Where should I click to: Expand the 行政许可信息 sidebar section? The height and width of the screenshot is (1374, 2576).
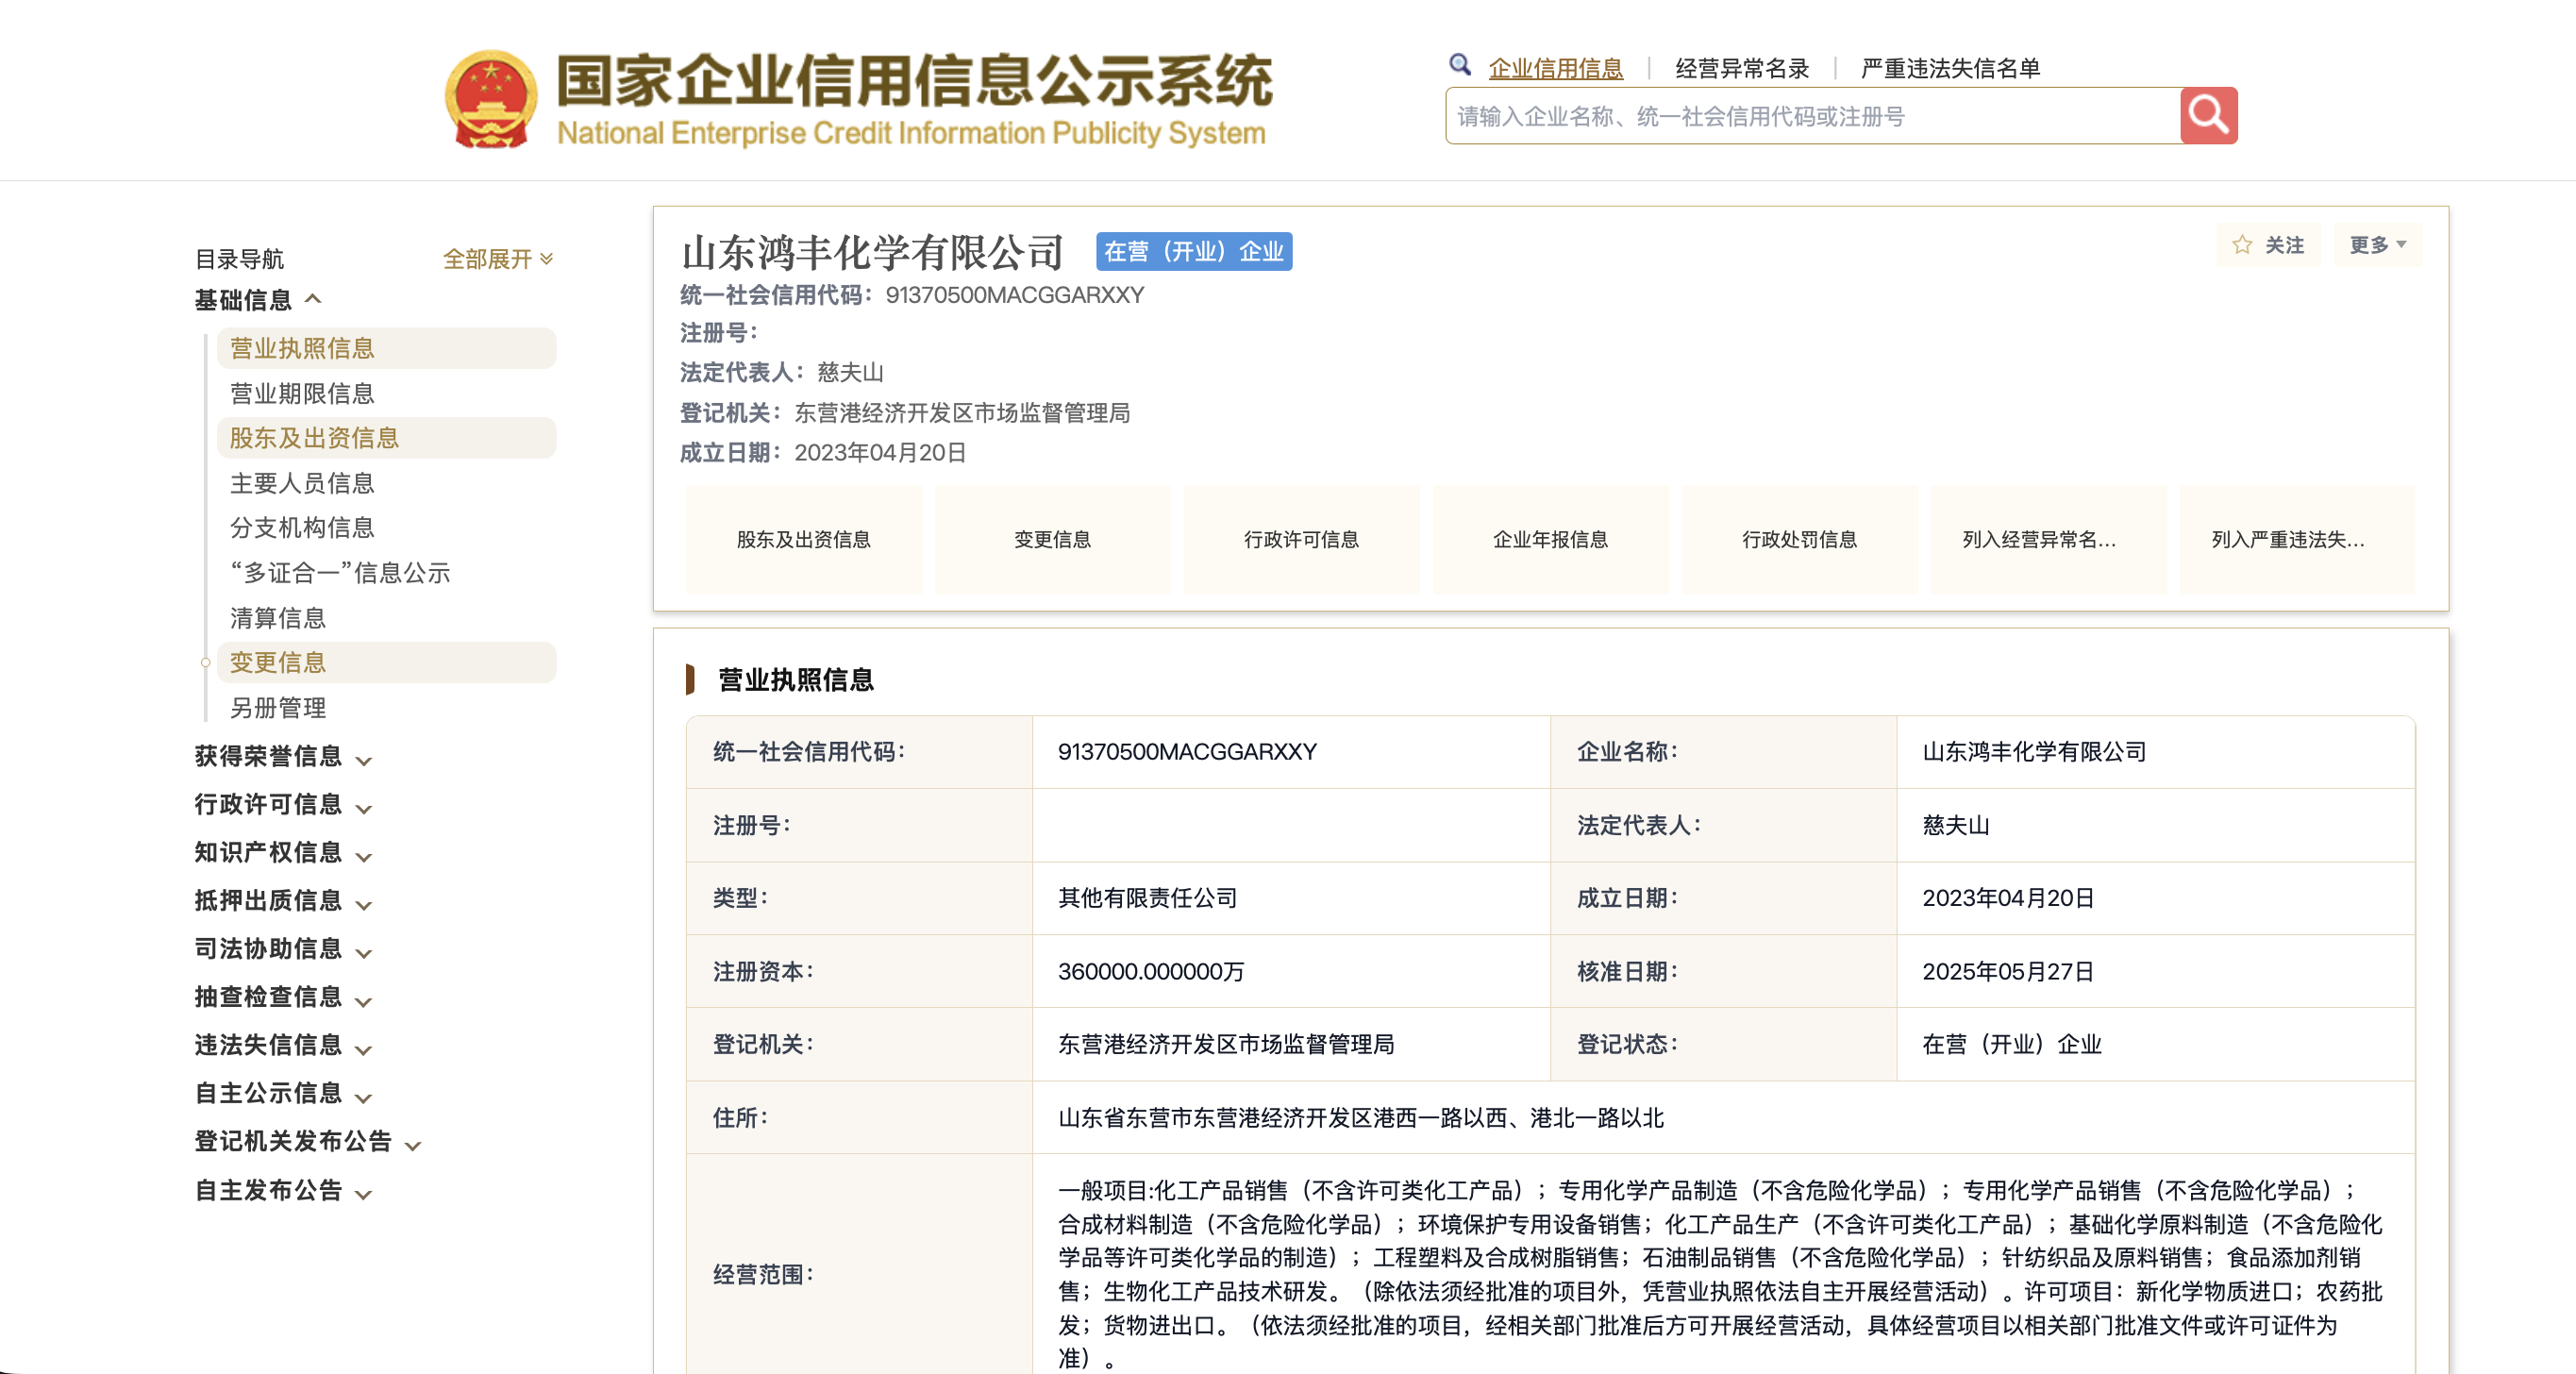pyautogui.click(x=283, y=805)
